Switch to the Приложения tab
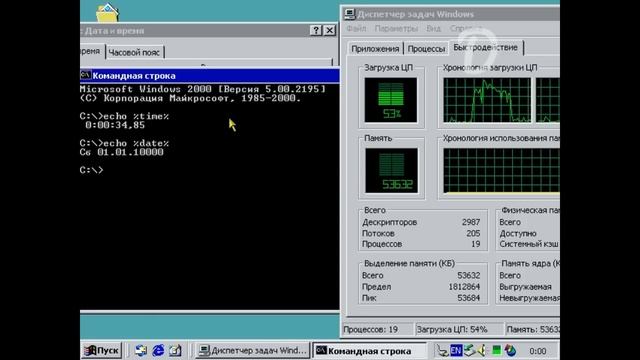This screenshot has height=360, width=640. point(375,49)
